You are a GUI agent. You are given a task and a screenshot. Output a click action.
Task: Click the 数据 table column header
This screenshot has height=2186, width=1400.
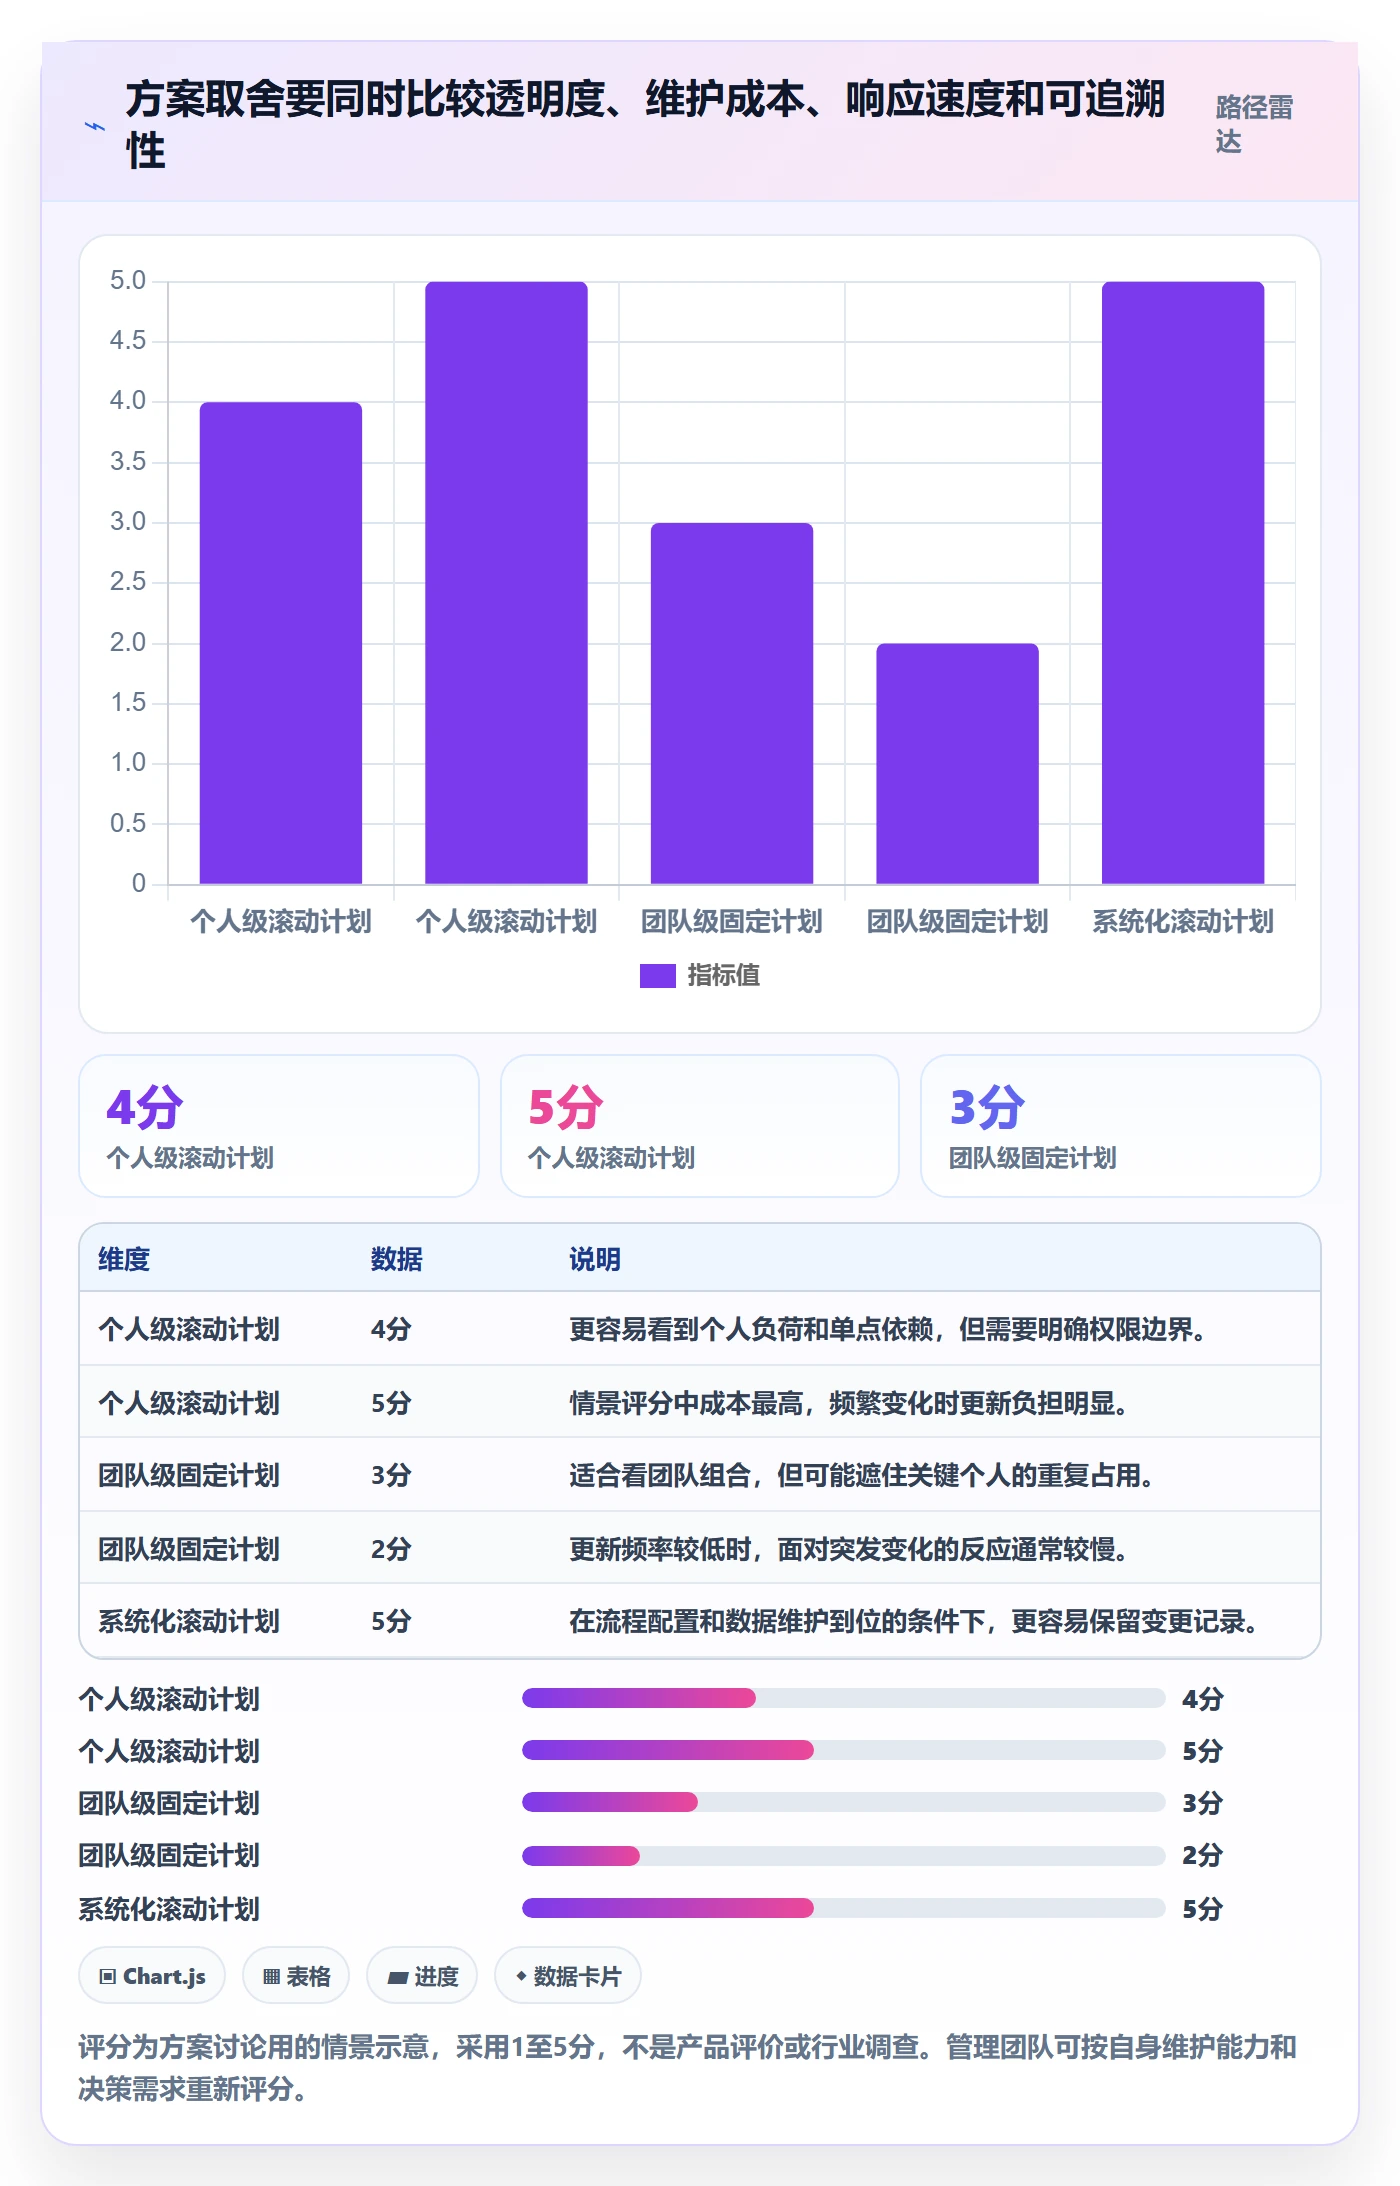397,1259
